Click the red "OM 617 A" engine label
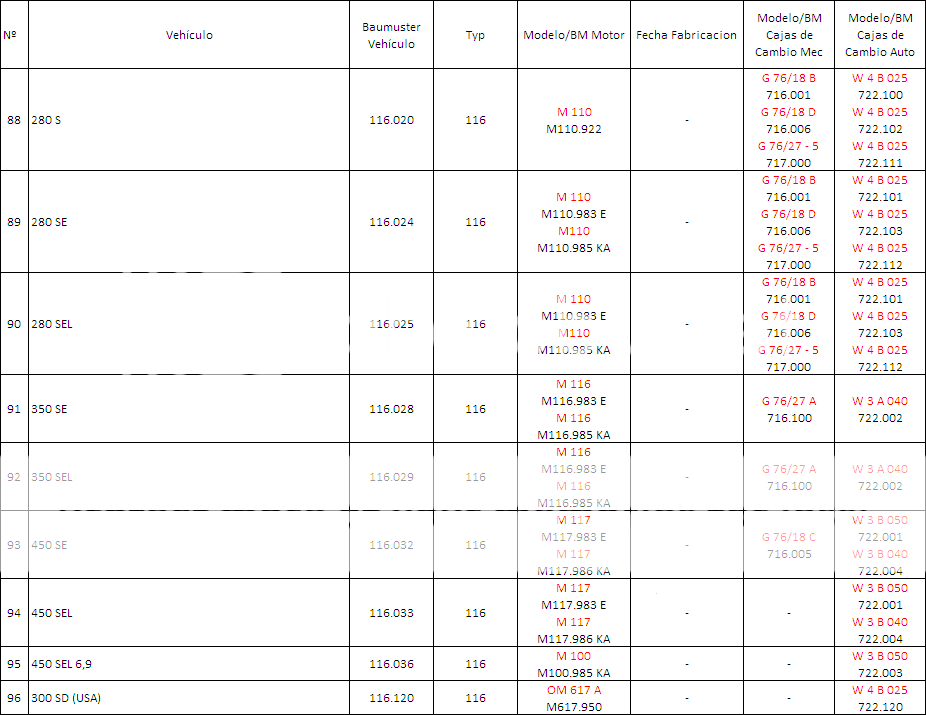The height and width of the screenshot is (715, 926). click(573, 690)
